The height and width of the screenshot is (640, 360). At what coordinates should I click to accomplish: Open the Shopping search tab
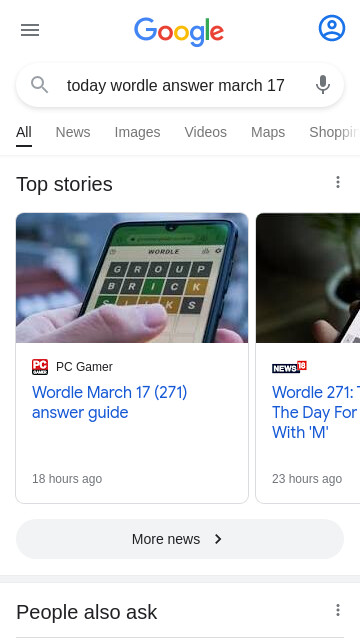[334, 132]
